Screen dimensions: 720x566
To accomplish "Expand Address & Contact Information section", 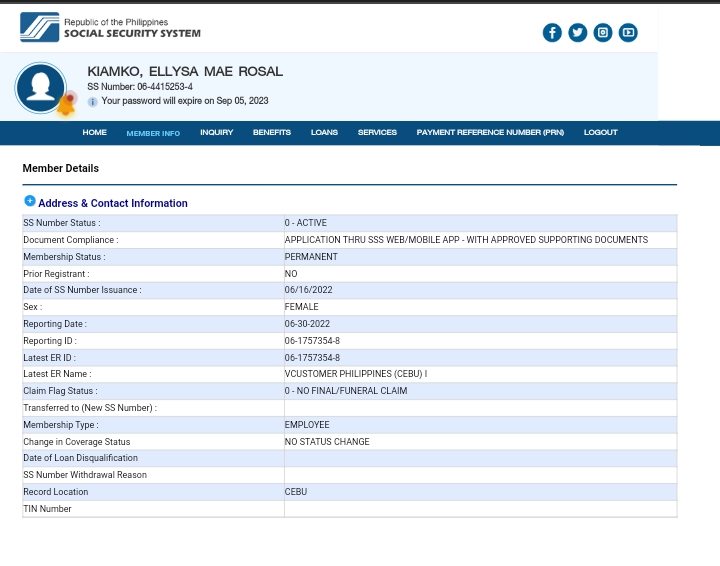I will [30, 202].
